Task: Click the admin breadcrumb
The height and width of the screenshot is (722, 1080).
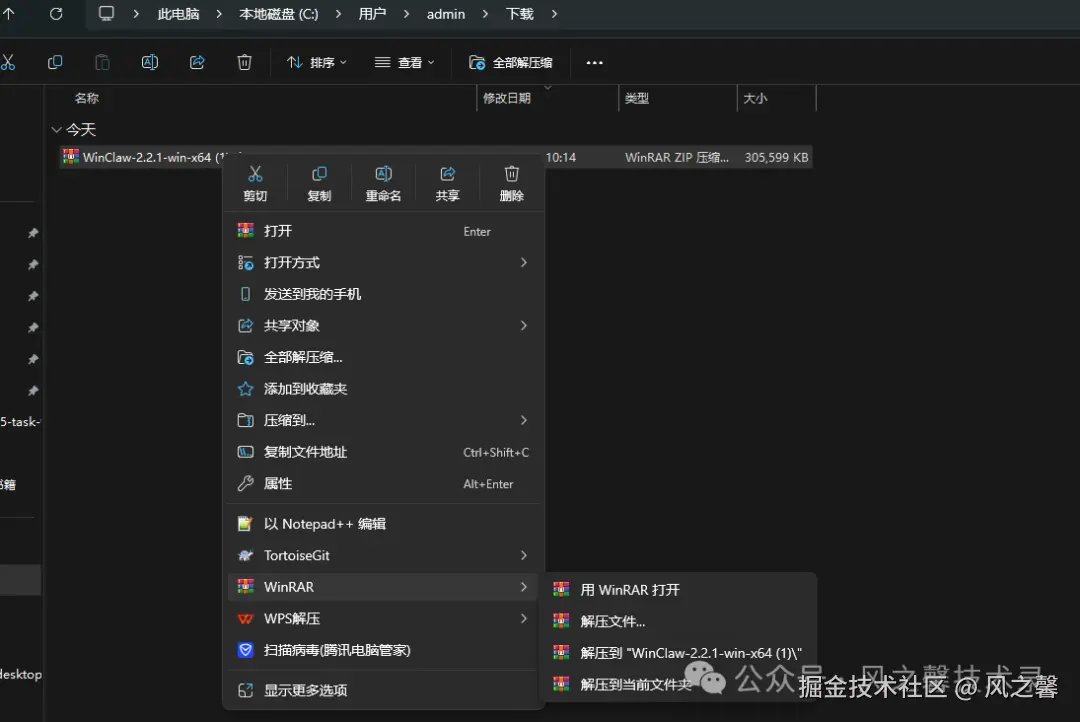Action: (x=446, y=14)
